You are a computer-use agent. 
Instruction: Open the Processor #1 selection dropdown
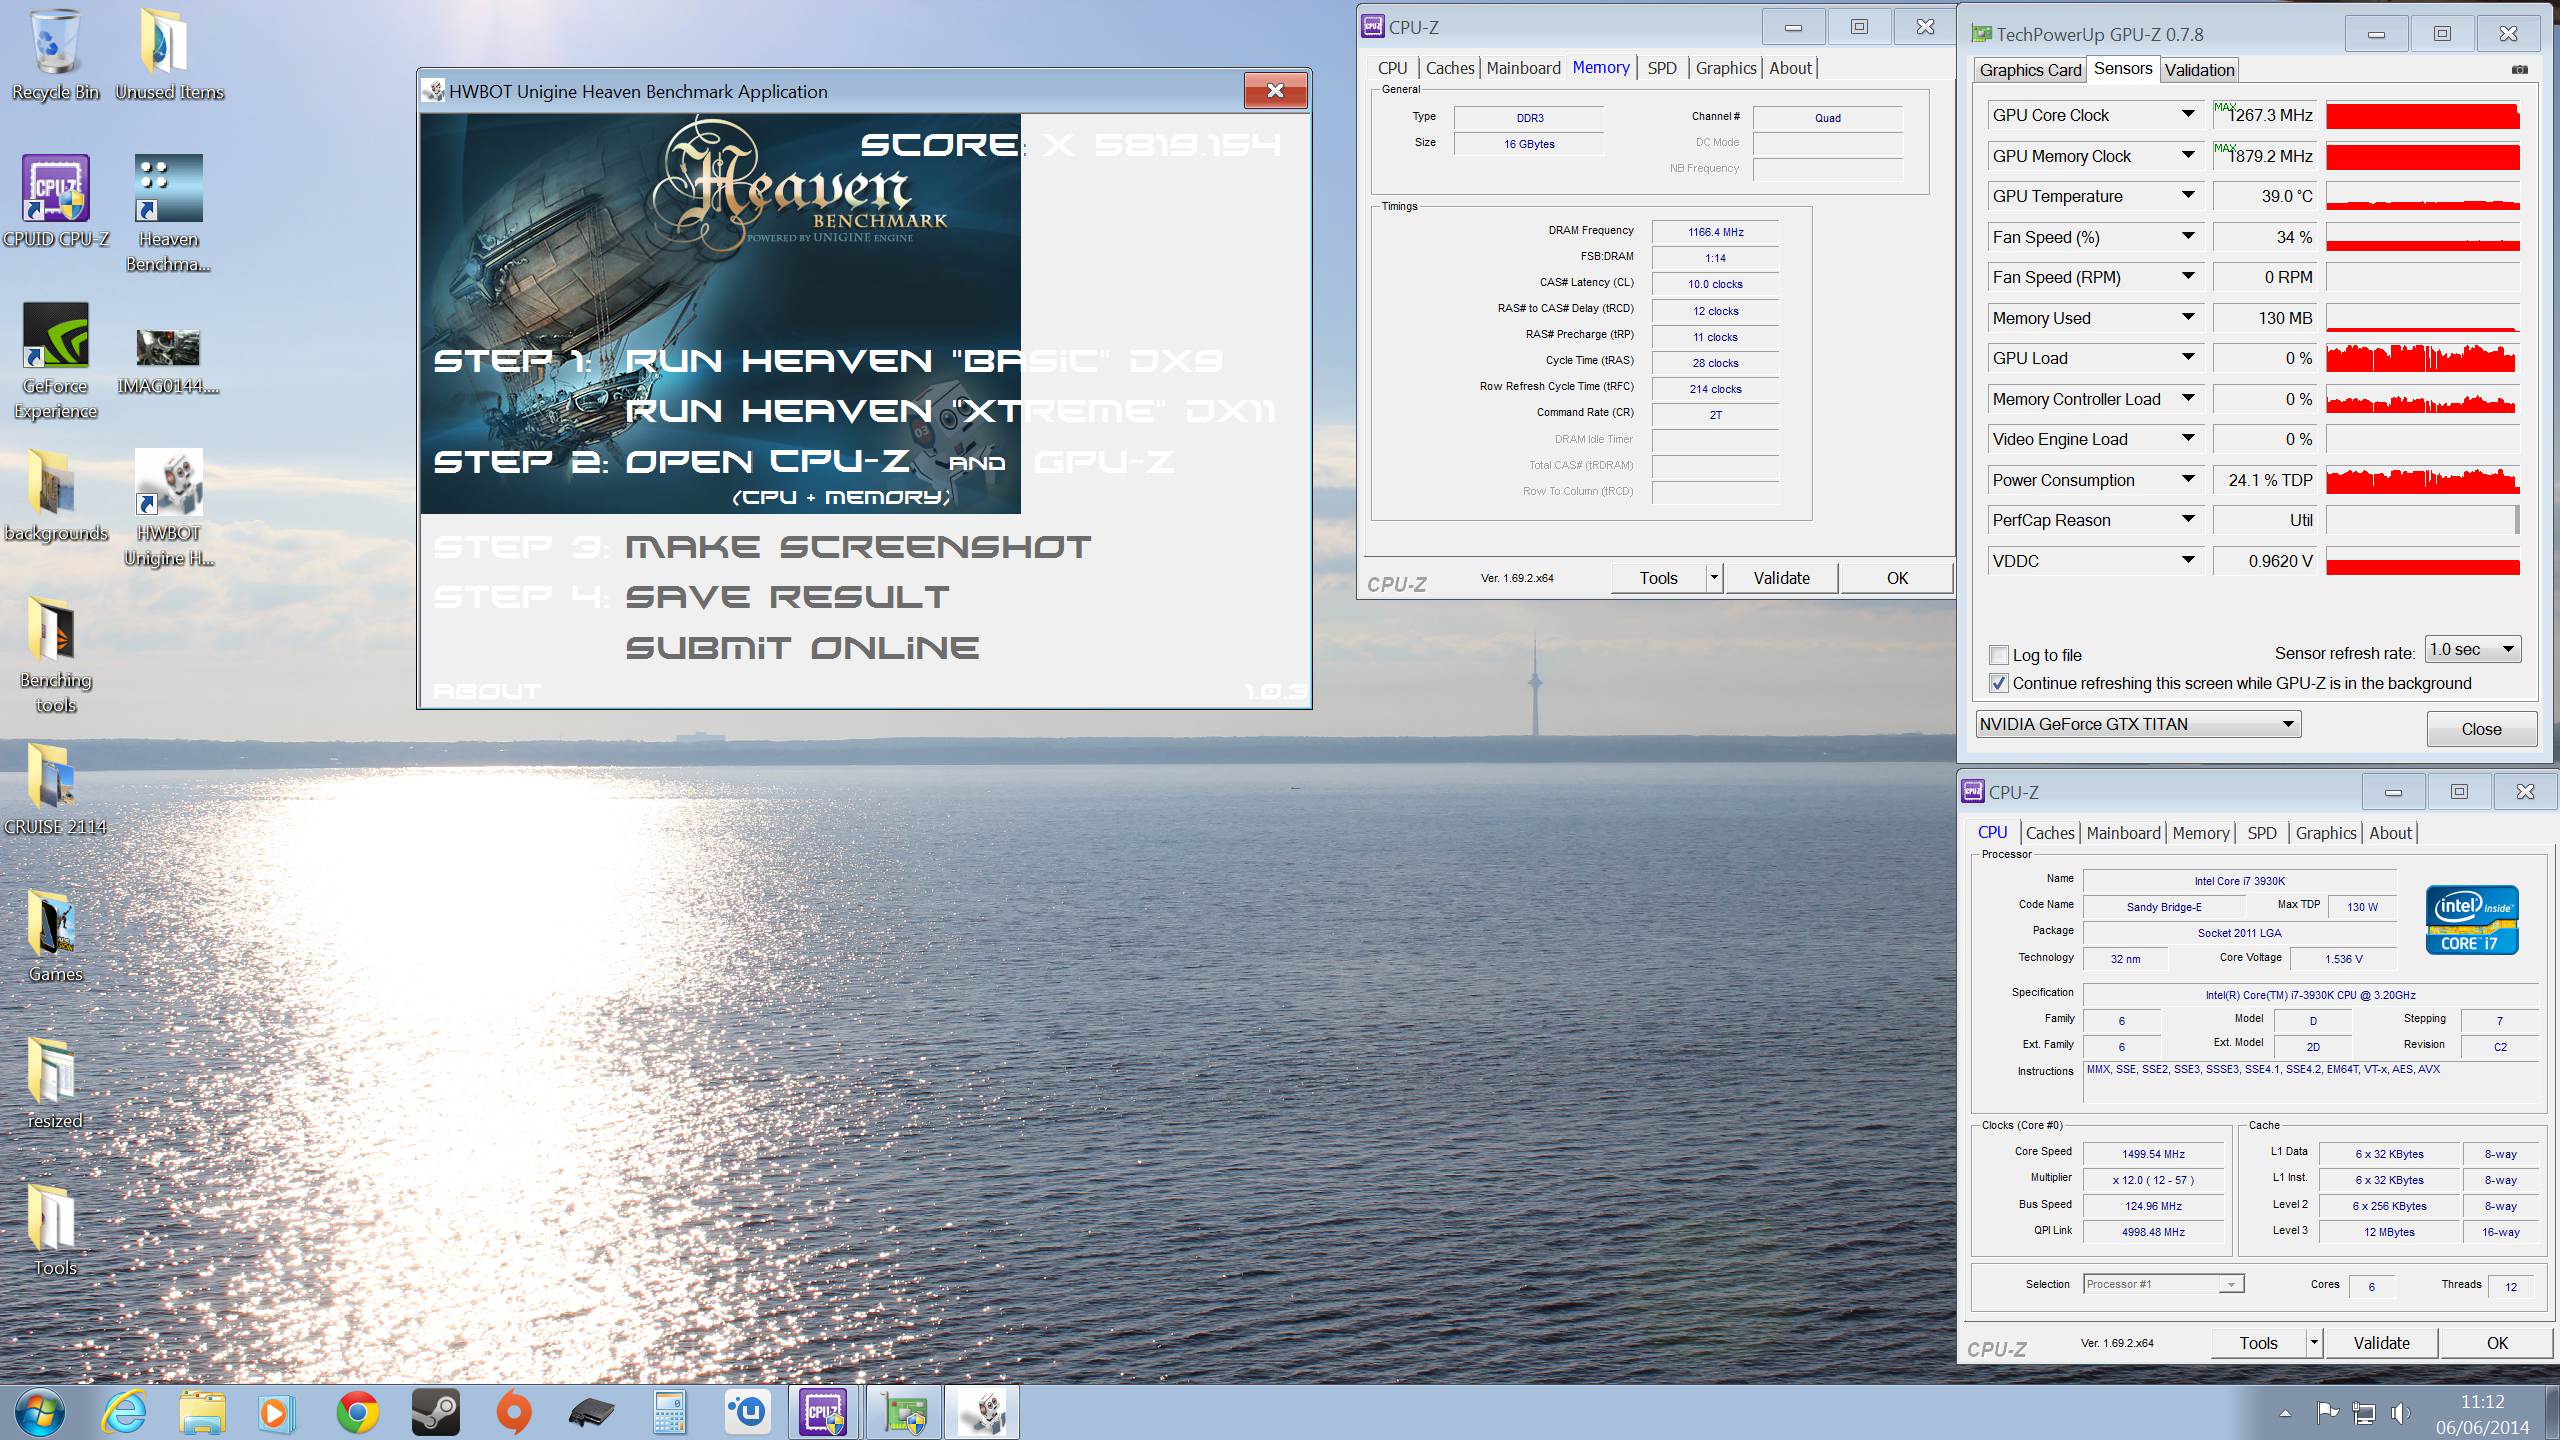2164,1284
